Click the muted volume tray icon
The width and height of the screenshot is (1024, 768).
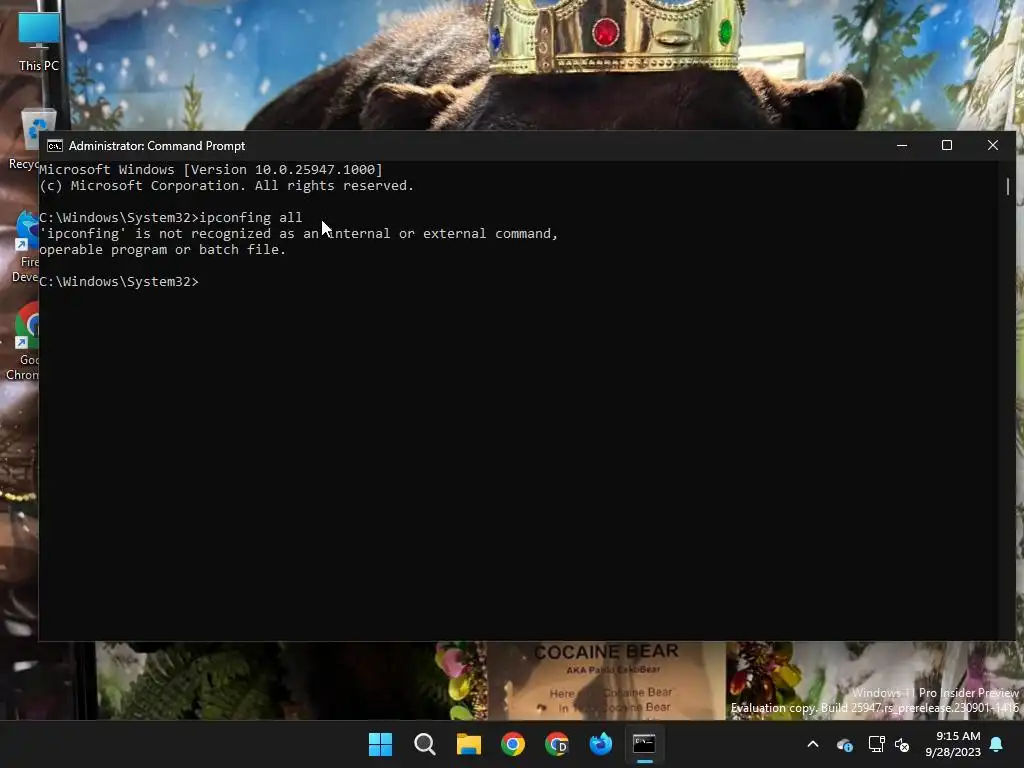tap(902, 744)
